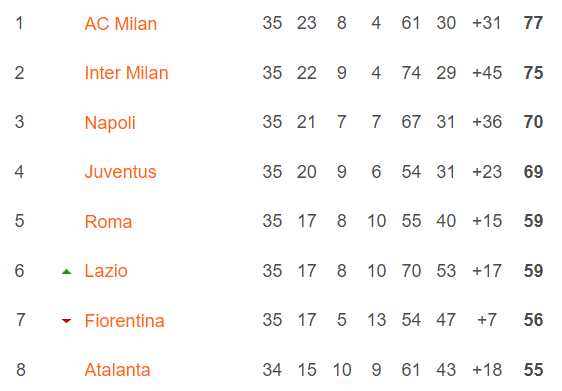The width and height of the screenshot is (562, 391).
Task: Open the Juventus team link
Action: (120, 172)
